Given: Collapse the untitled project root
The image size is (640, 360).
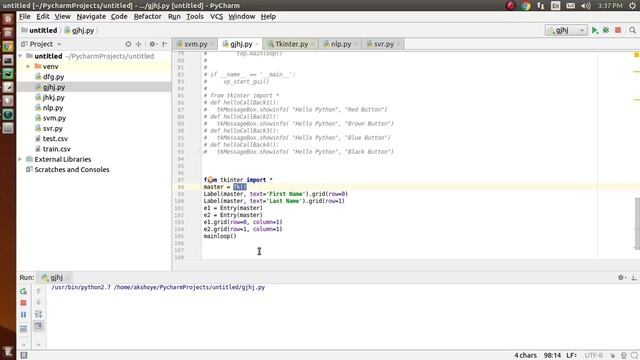Looking at the screenshot, I should coord(20,56).
